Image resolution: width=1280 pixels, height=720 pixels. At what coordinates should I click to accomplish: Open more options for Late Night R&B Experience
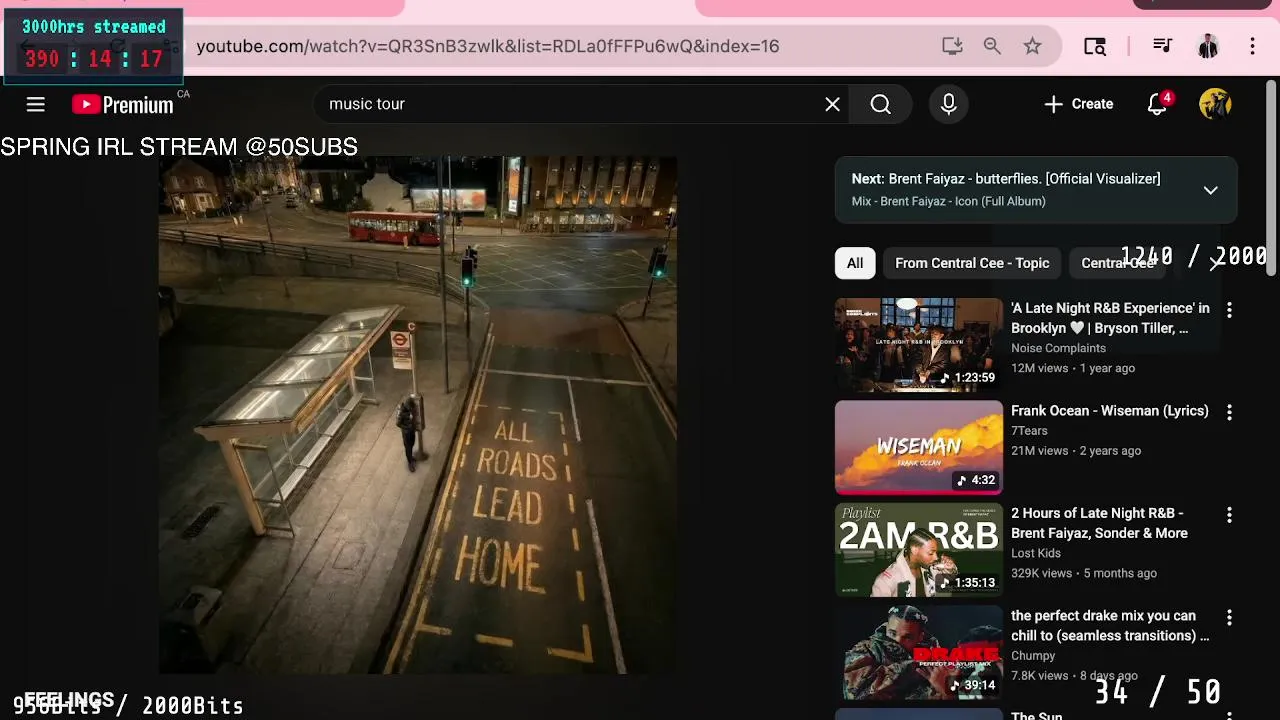[1229, 310]
